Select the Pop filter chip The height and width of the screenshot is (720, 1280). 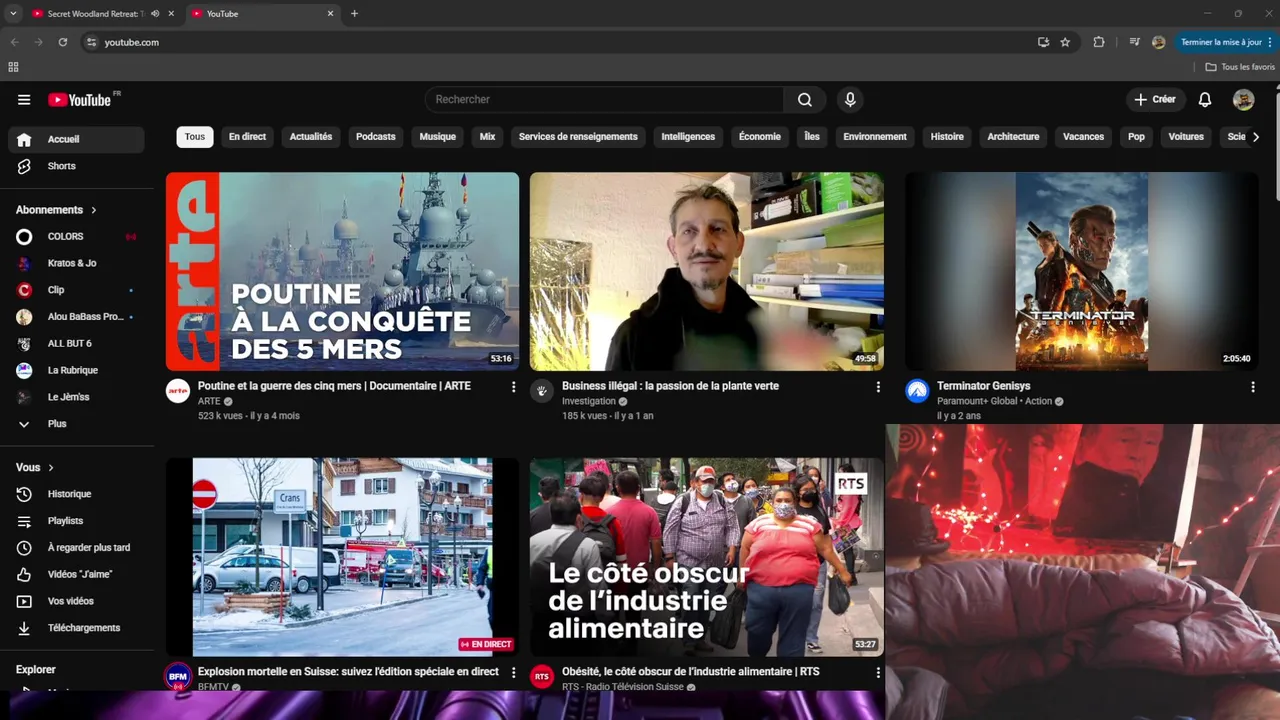pos(1136,137)
